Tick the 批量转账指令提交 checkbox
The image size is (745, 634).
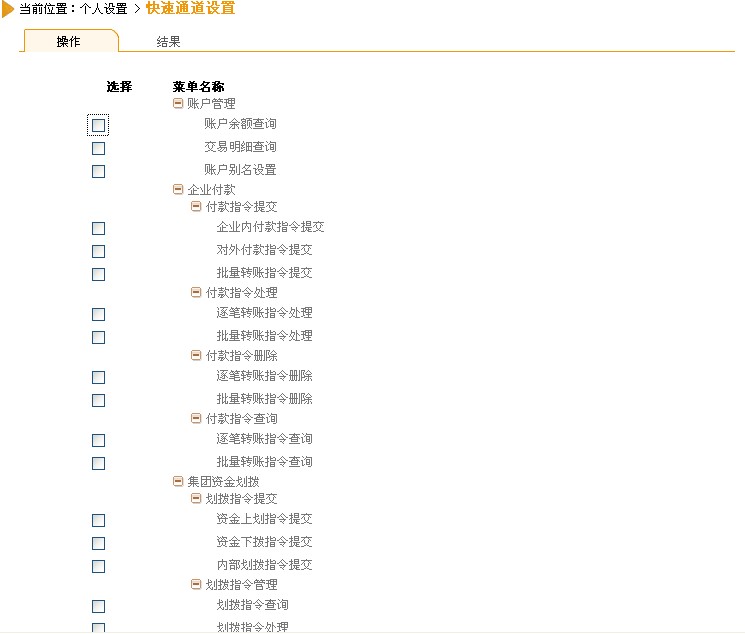click(98, 274)
